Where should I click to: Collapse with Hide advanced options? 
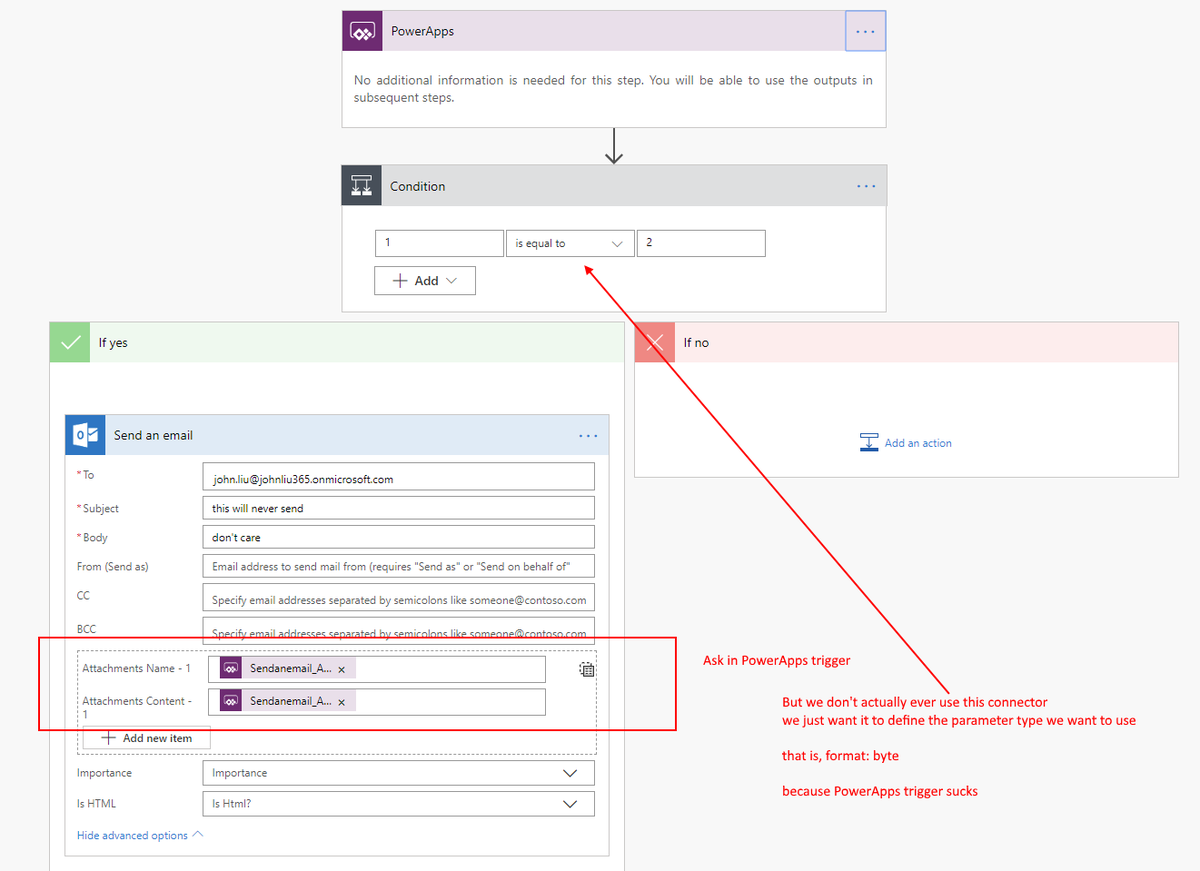(x=139, y=835)
